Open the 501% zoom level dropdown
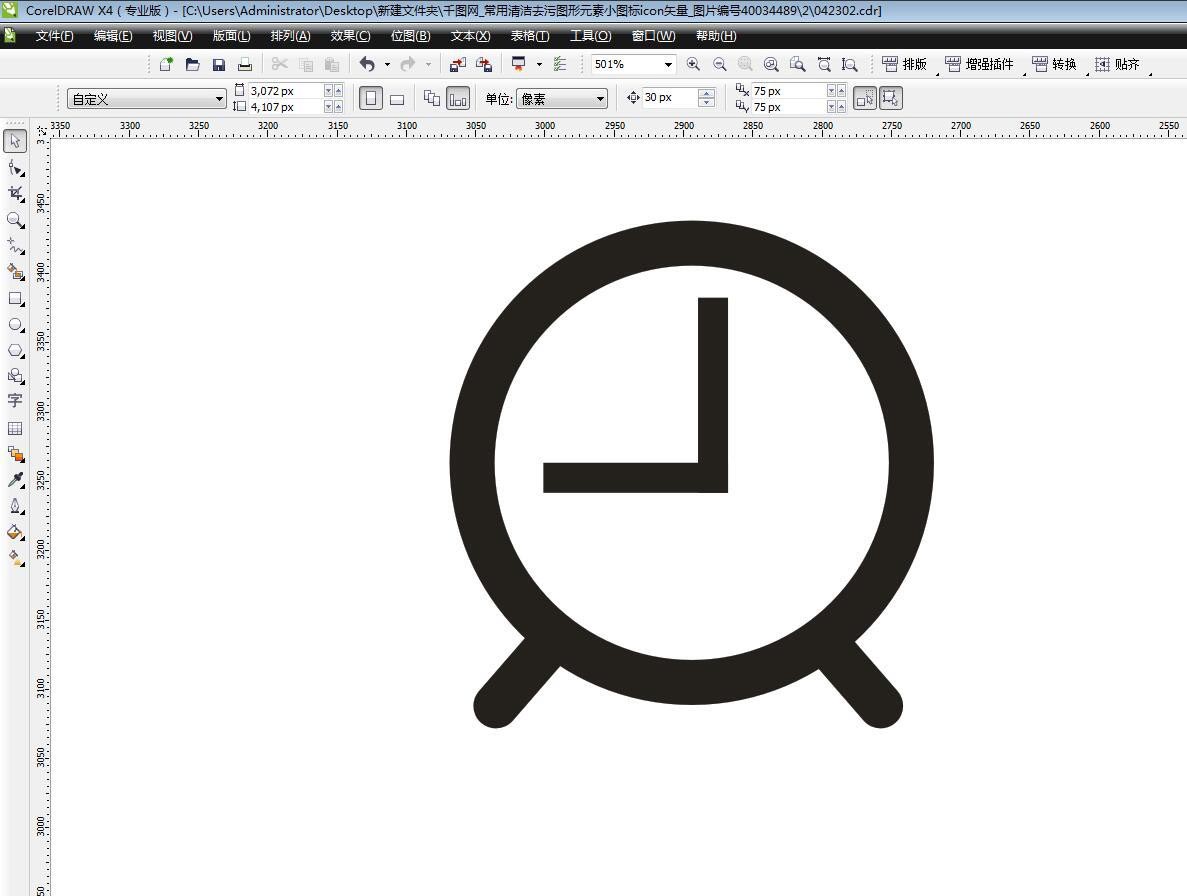1187x896 pixels. [x=667, y=64]
